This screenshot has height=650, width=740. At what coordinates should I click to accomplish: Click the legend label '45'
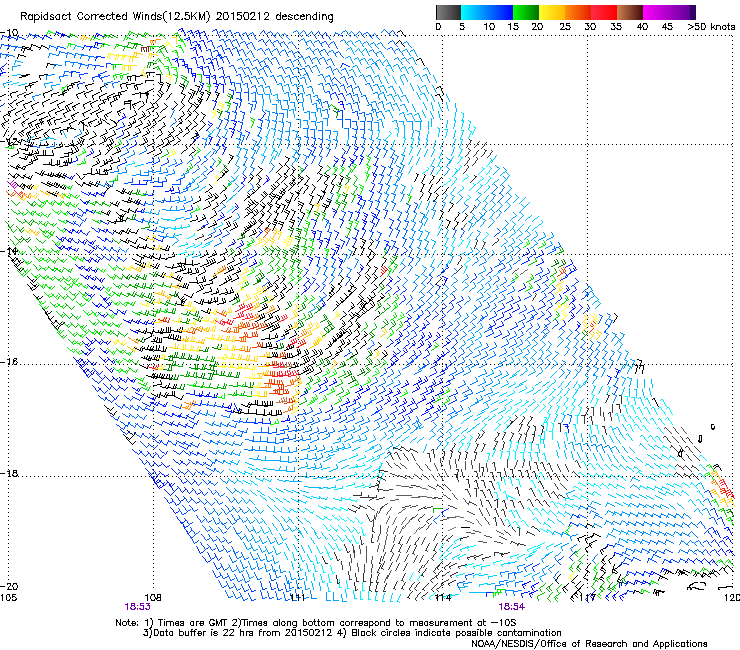(x=667, y=27)
